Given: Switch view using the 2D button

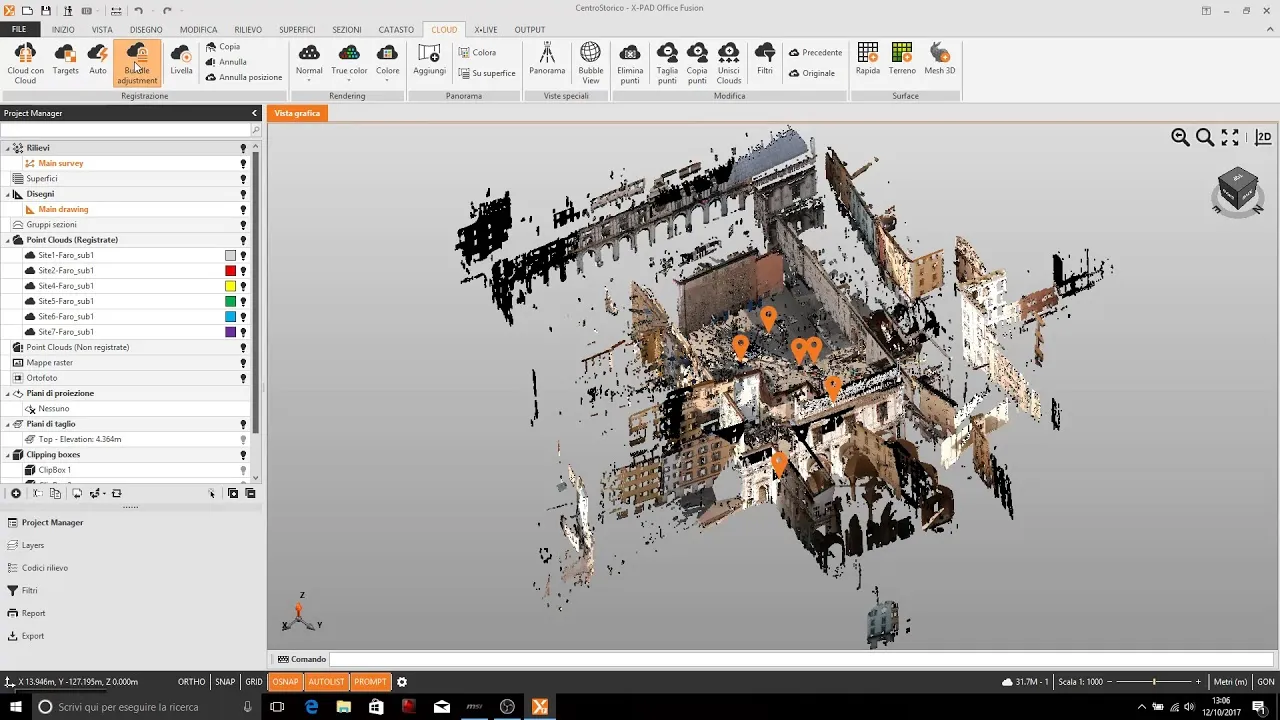Looking at the screenshot, I should (x=1264, y=138).
